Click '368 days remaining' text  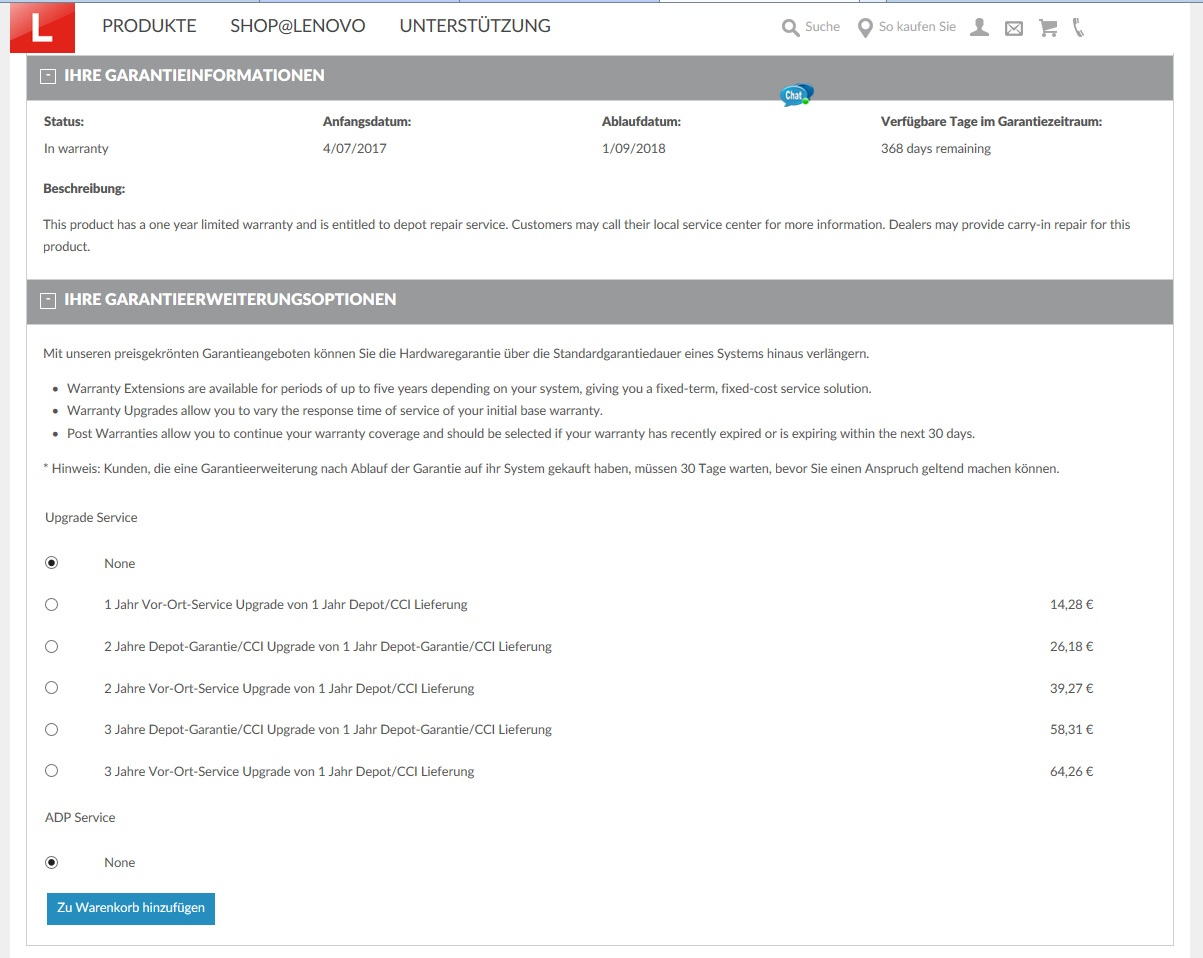pos(936,149)
